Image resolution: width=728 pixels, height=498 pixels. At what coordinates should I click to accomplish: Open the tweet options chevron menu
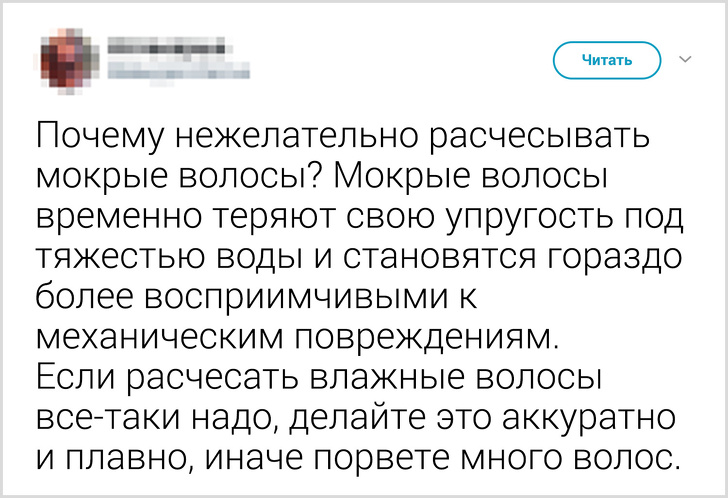coord(685,60)
